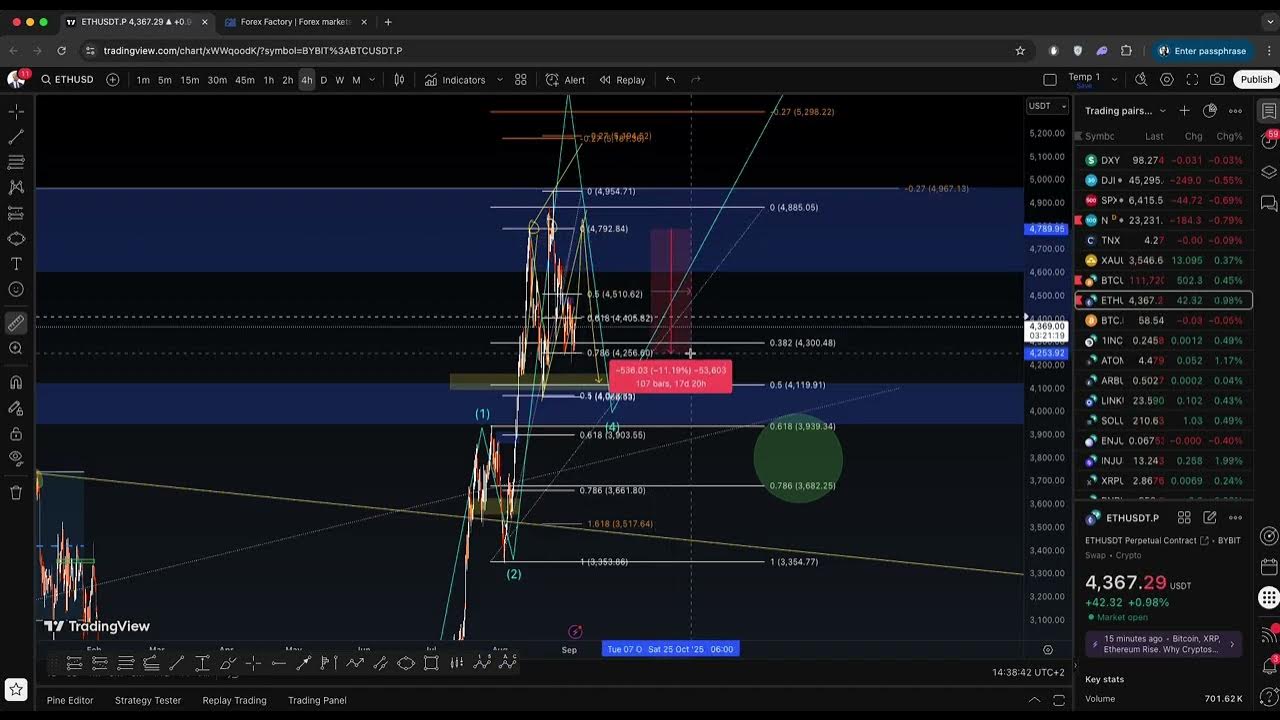This screenshot has height=720, width=1280.
Task: Activate the ruler measure tool
Action: 16,323
